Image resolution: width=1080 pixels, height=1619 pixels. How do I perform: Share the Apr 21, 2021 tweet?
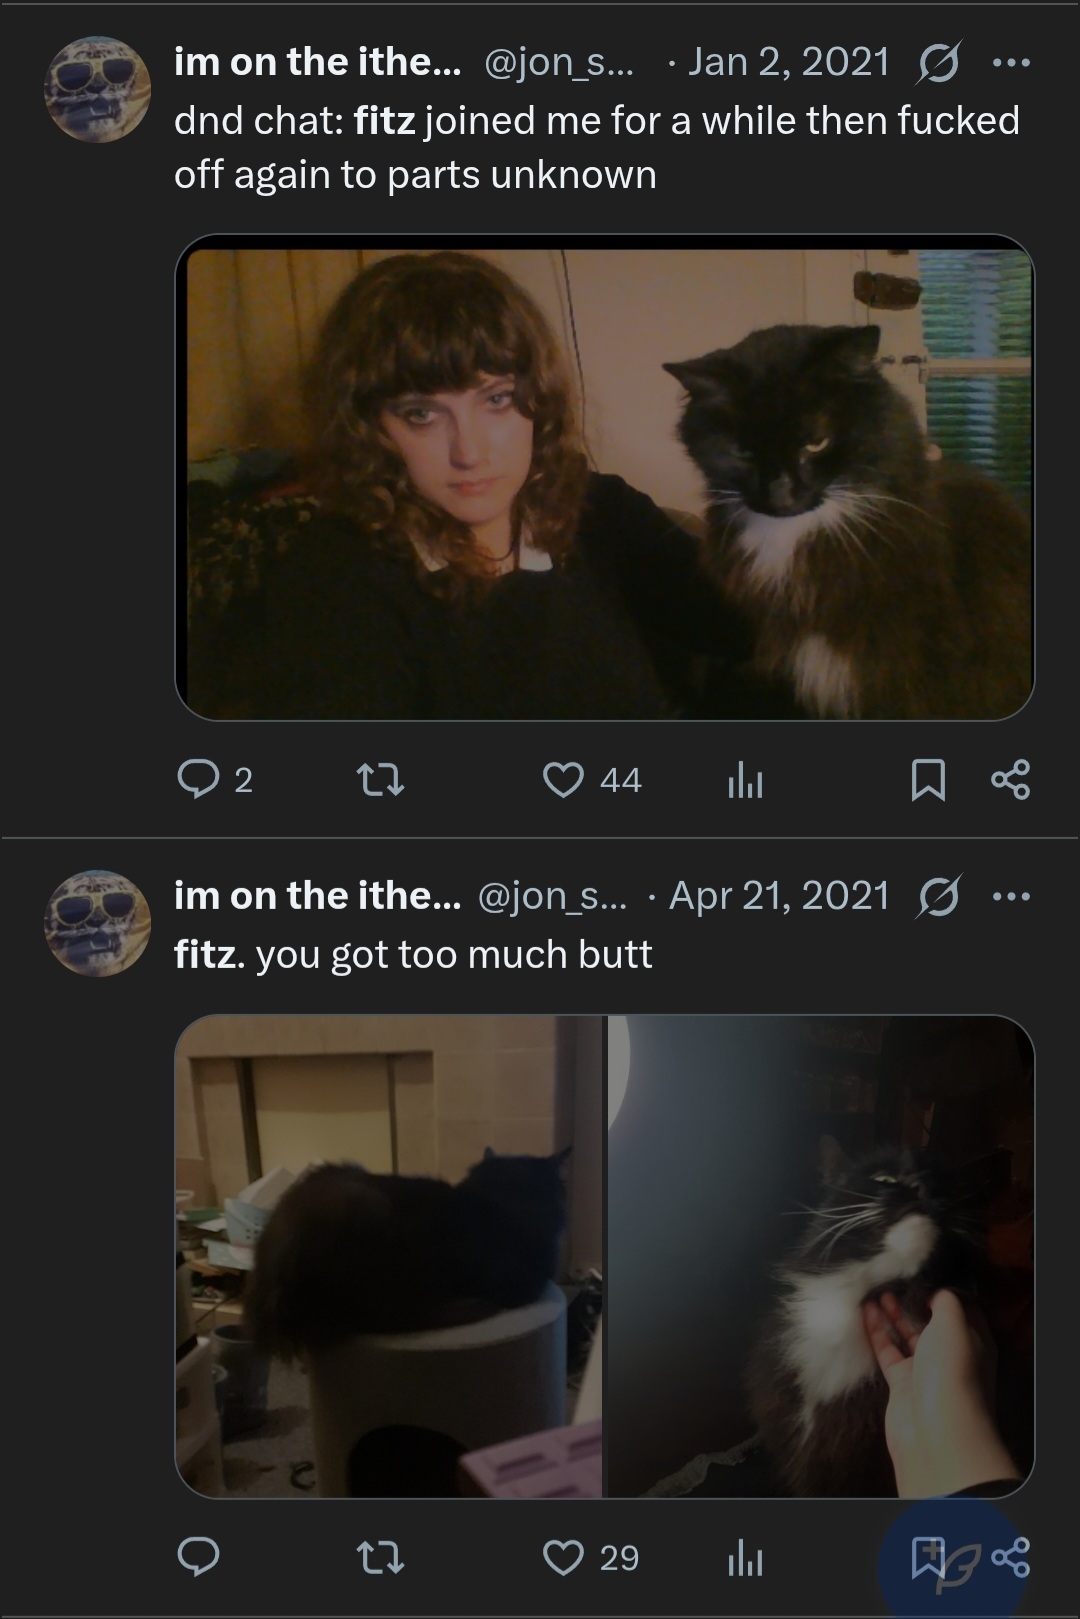[1010, 1558]
